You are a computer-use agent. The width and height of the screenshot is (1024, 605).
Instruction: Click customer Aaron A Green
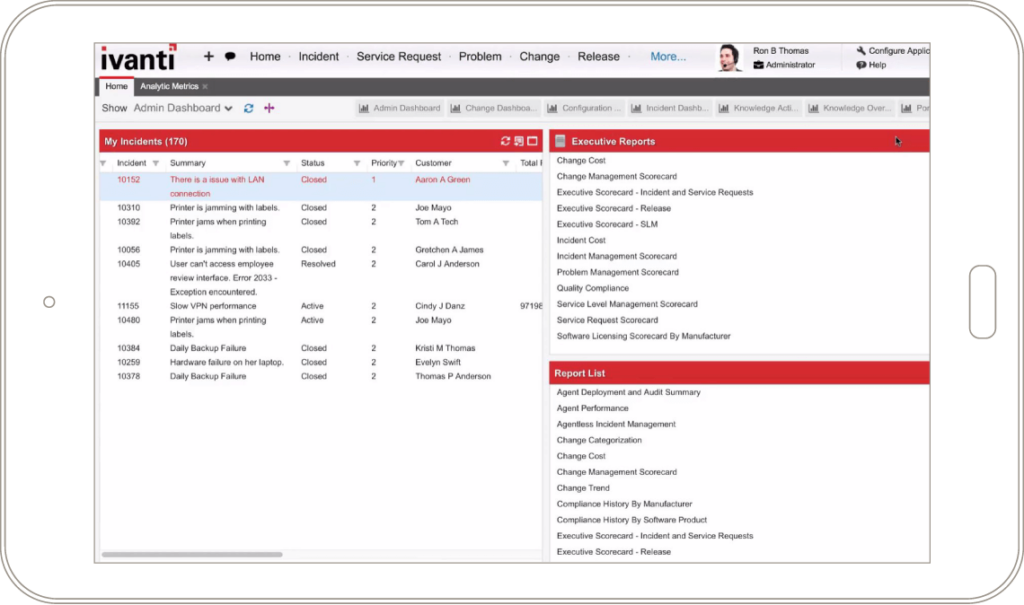point(443,180)
